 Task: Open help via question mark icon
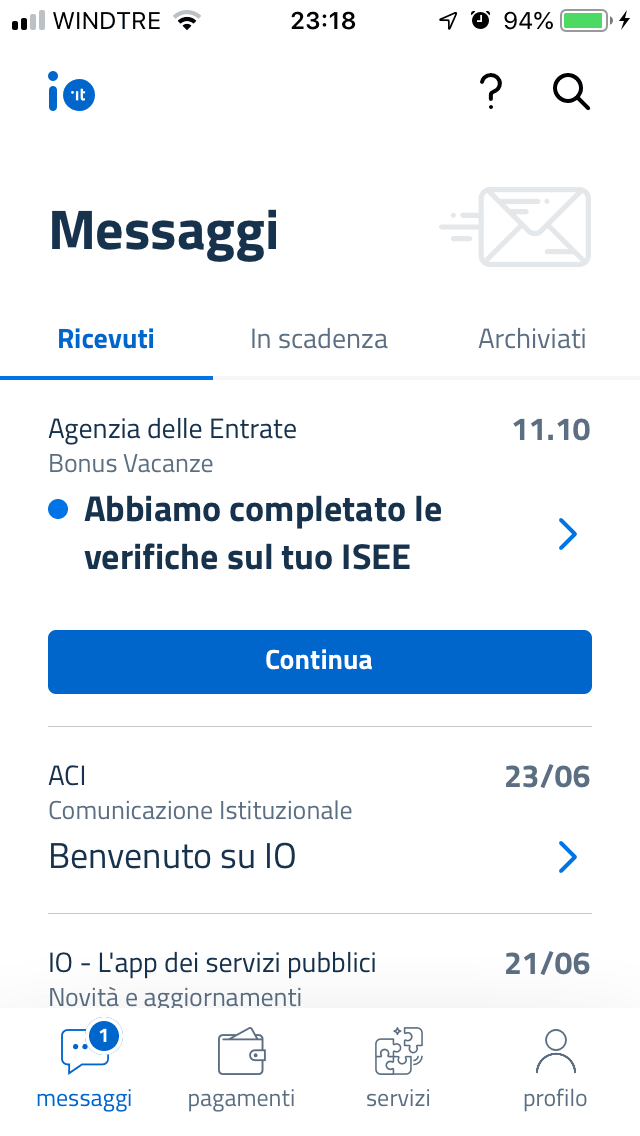click(490, 92)
